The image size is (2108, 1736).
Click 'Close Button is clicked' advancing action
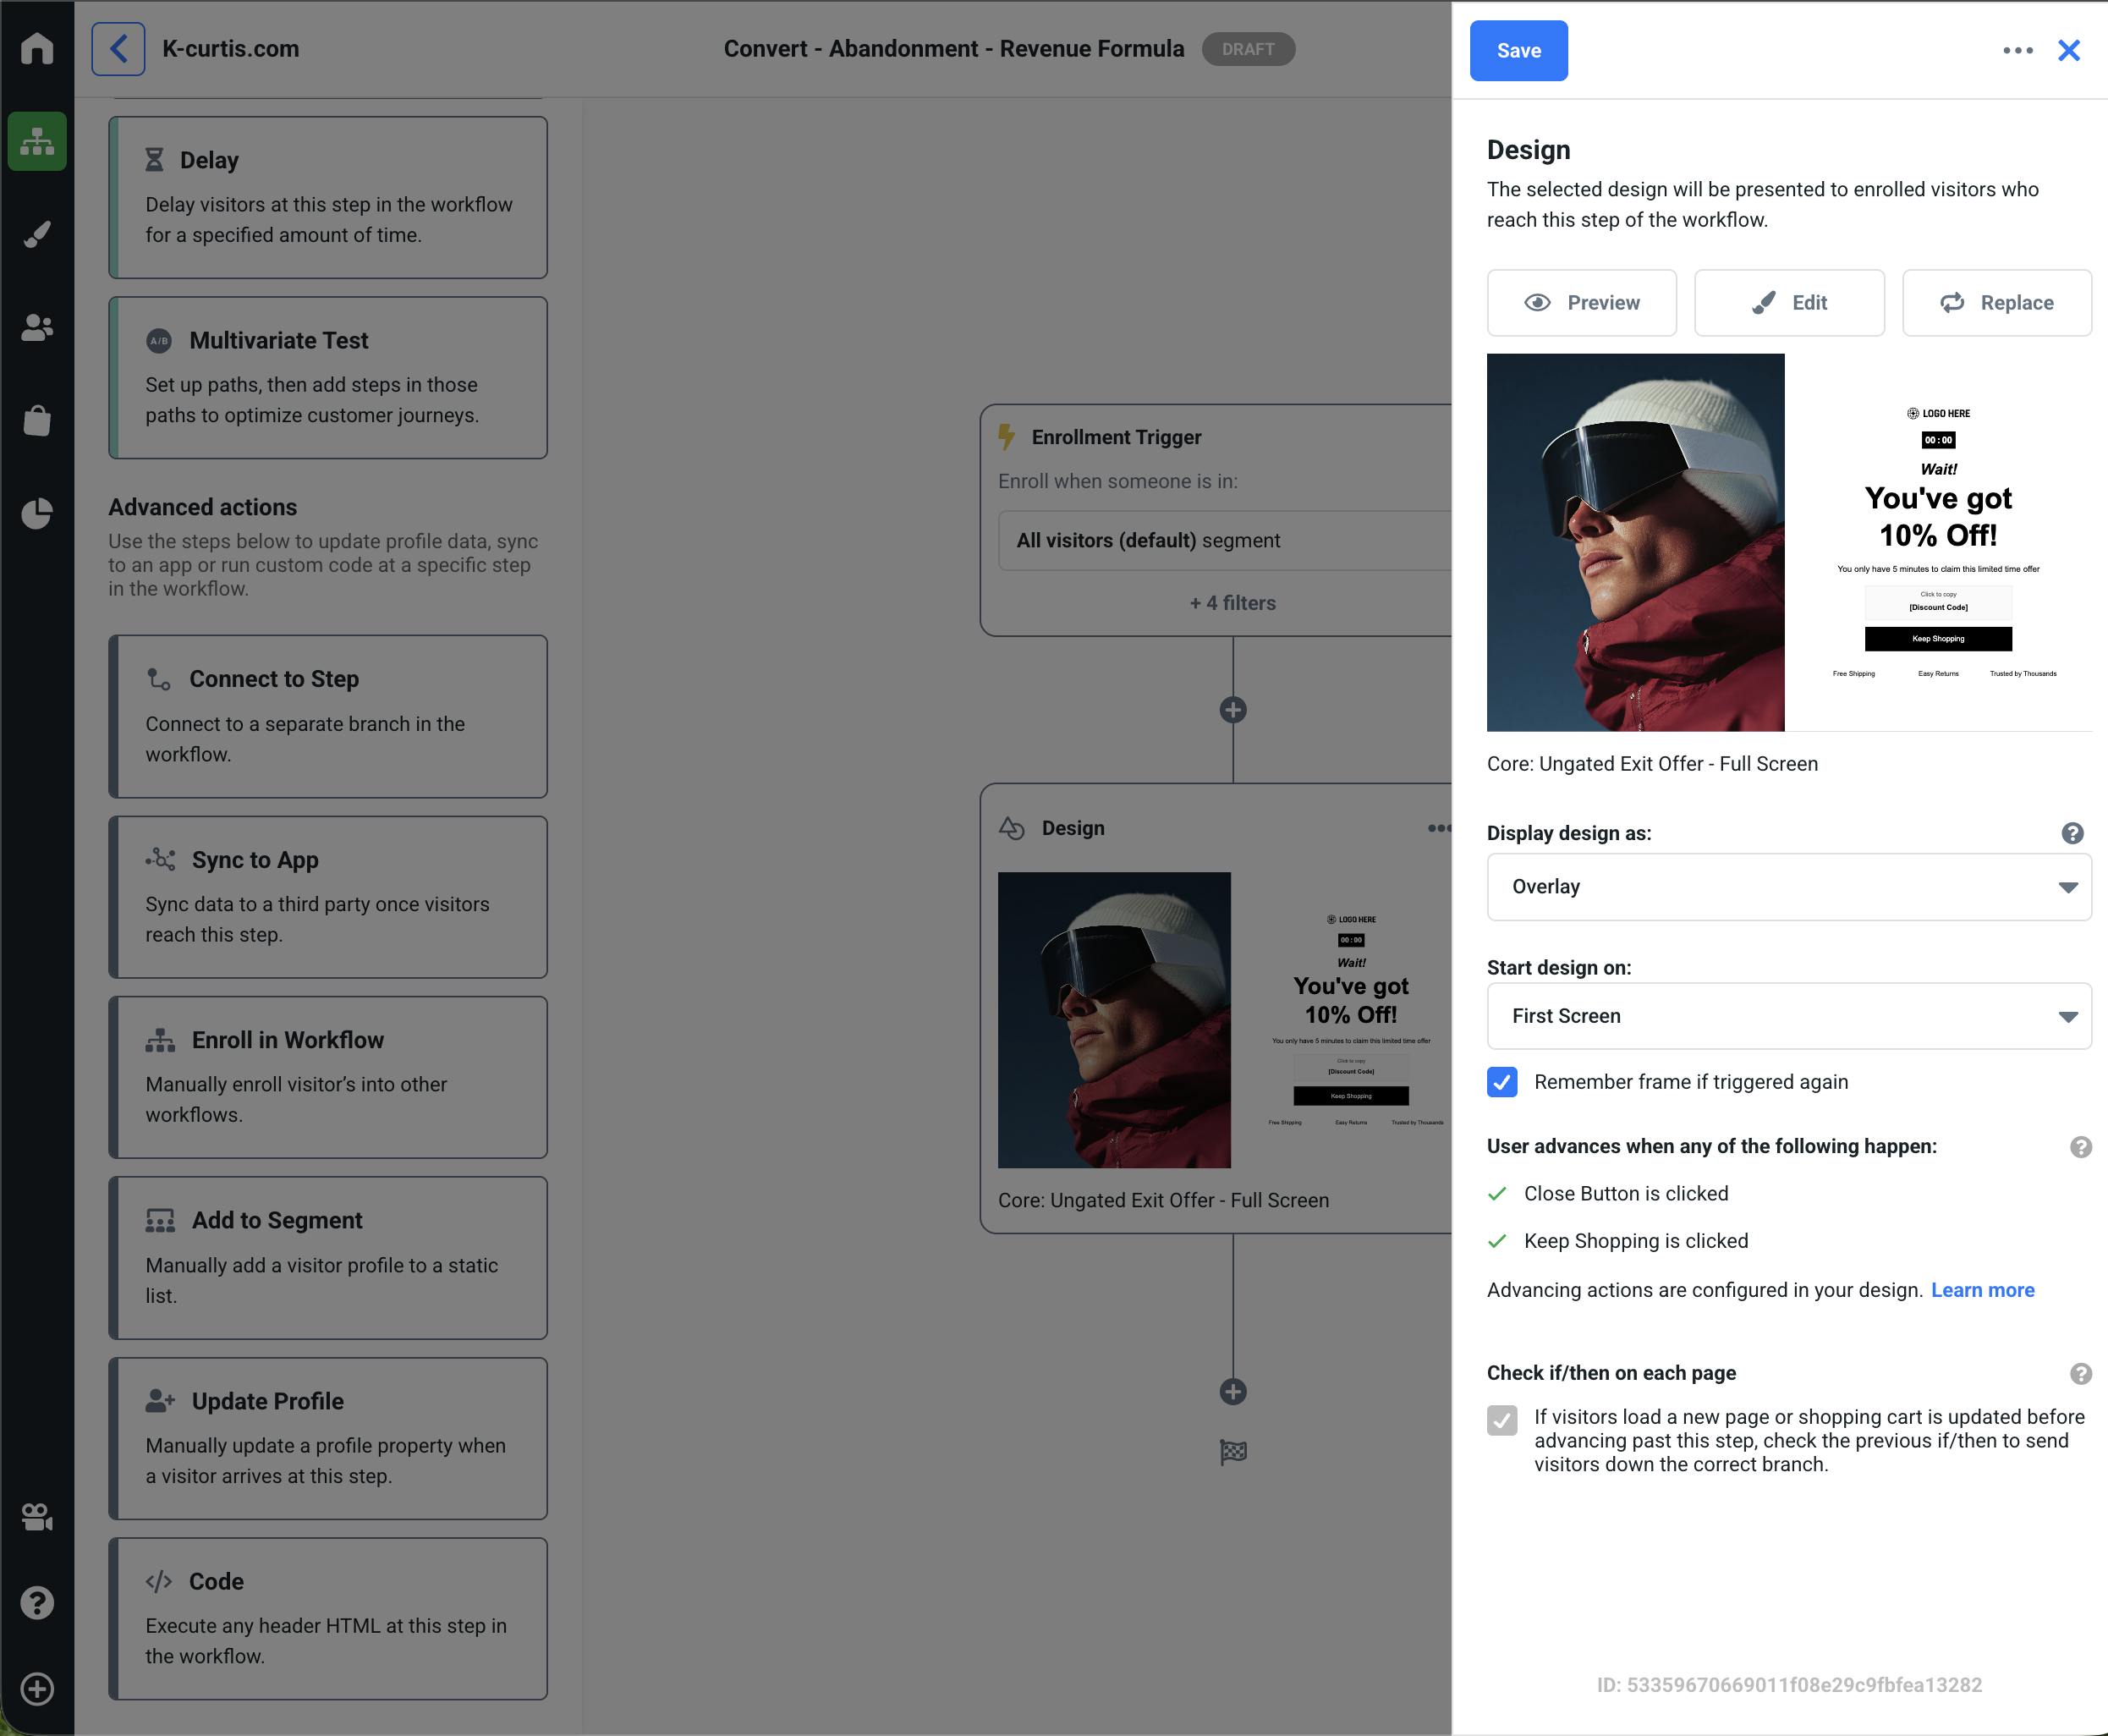(1625, 1193)
